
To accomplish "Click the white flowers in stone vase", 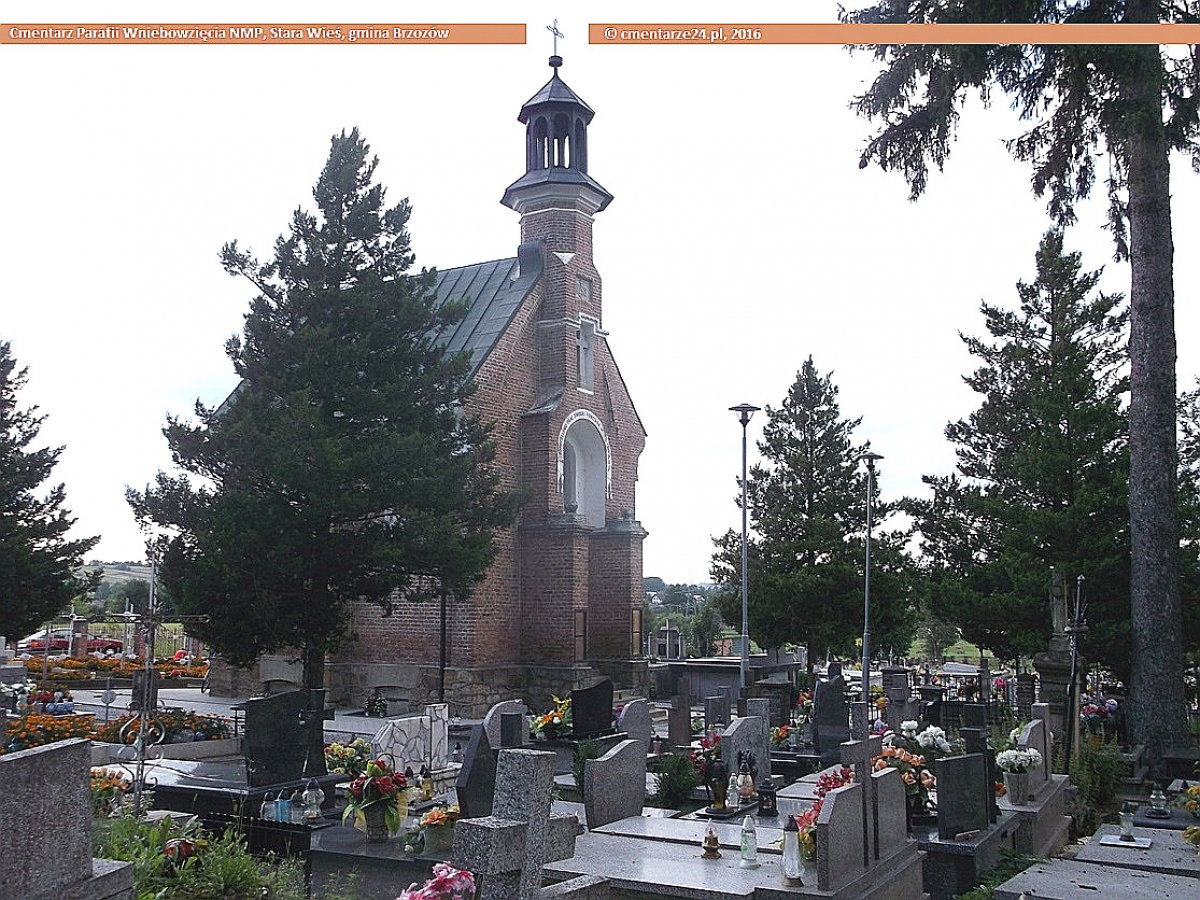I will (1018, 761).
